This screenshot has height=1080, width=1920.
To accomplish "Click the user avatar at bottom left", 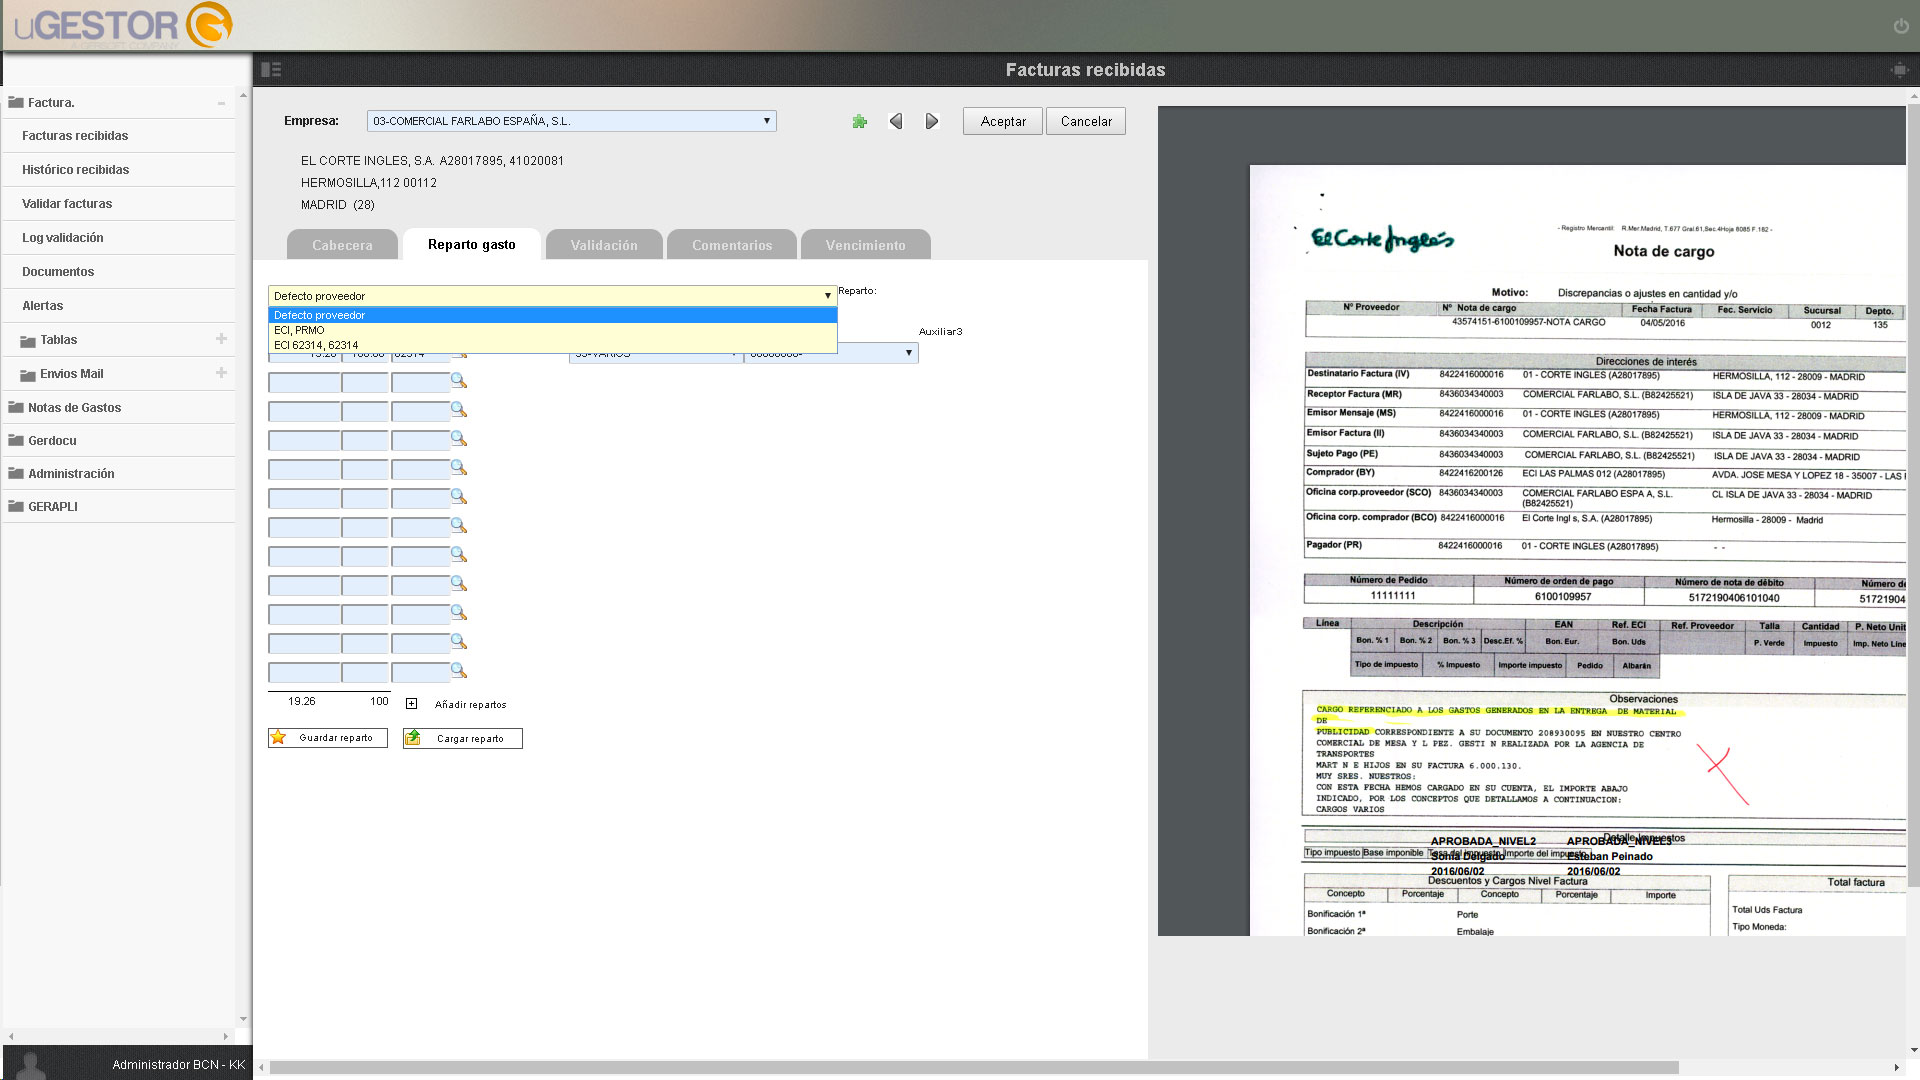I will tap(32, 1065).
